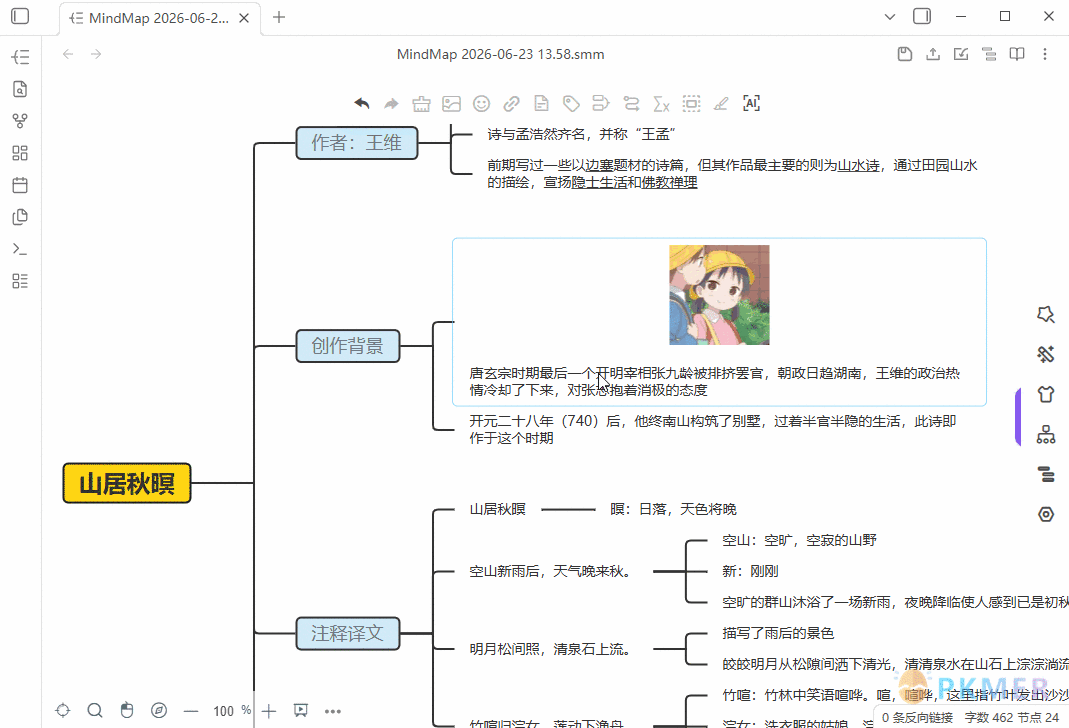Close the MindMap tab

[243, 18]
